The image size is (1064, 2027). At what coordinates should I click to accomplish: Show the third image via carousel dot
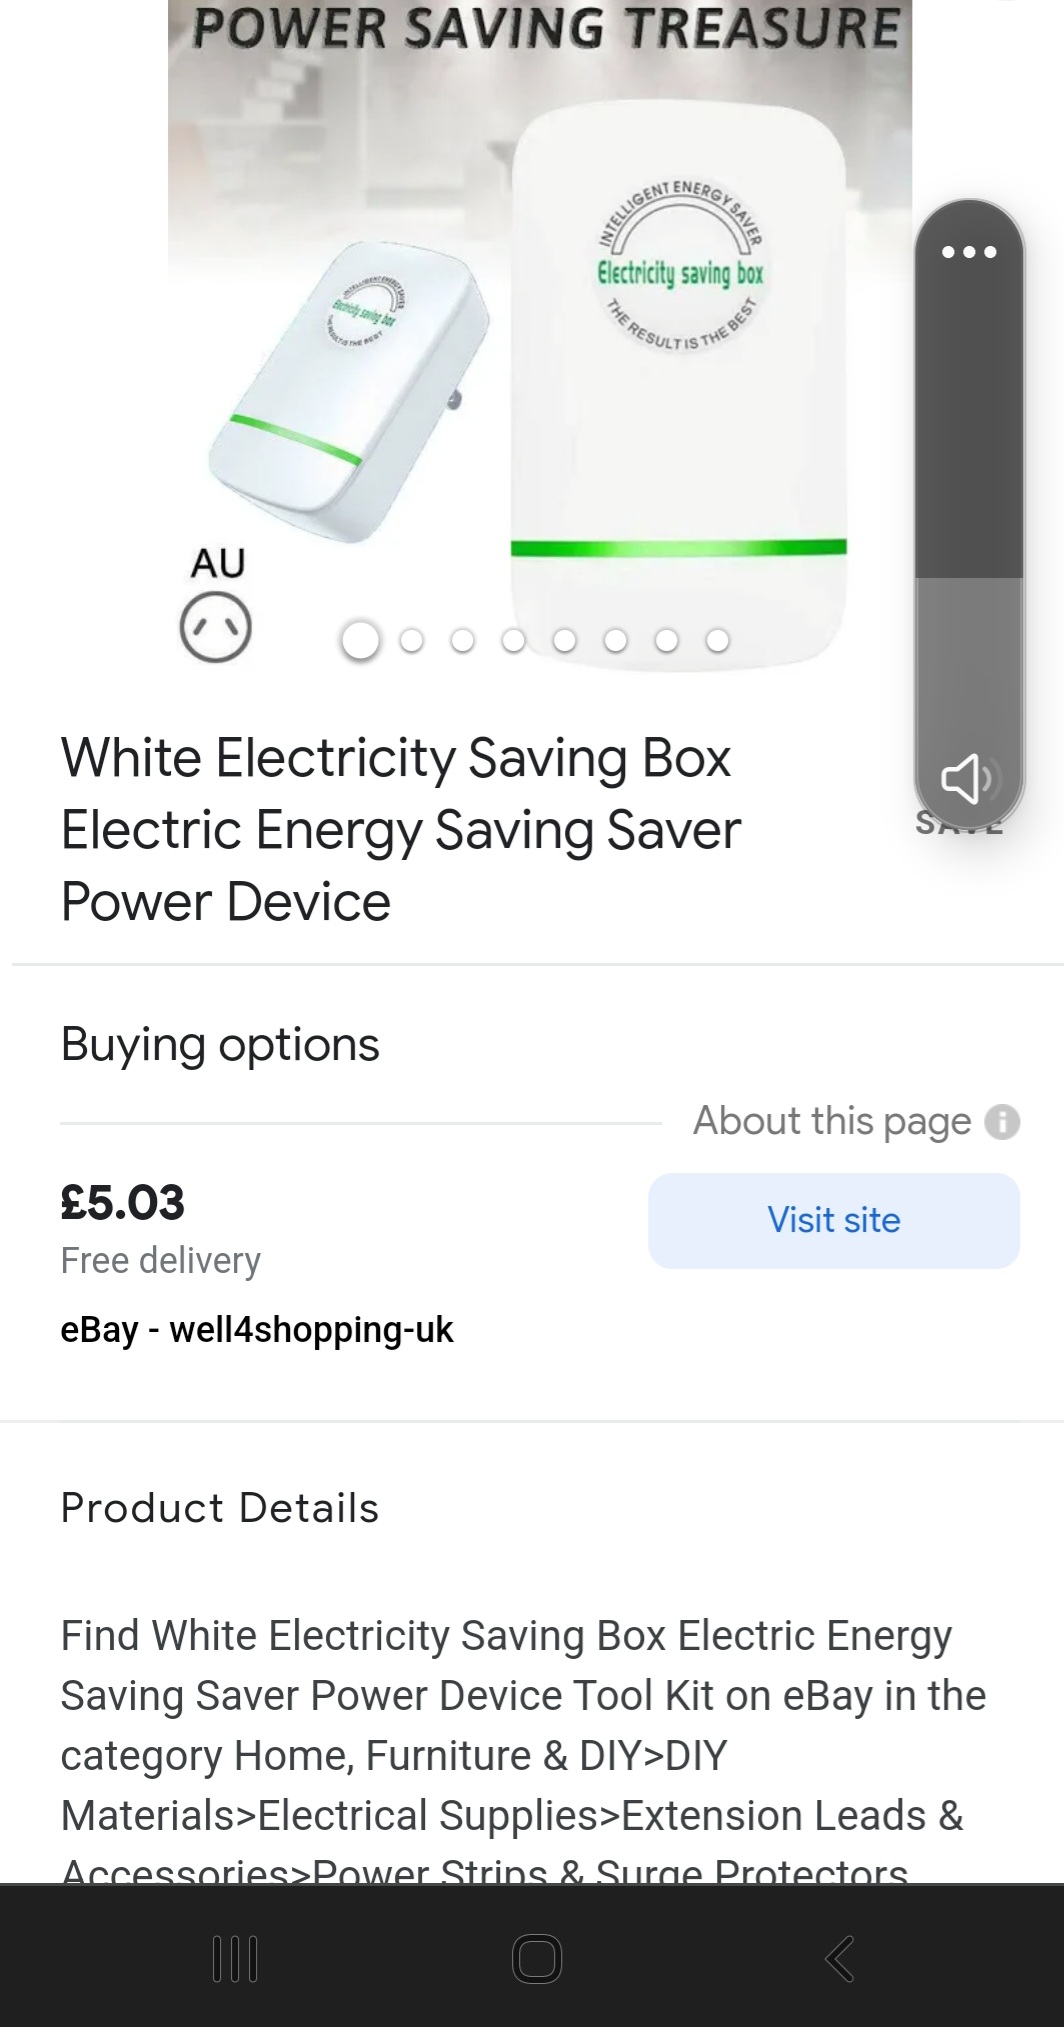pos(462,640)
